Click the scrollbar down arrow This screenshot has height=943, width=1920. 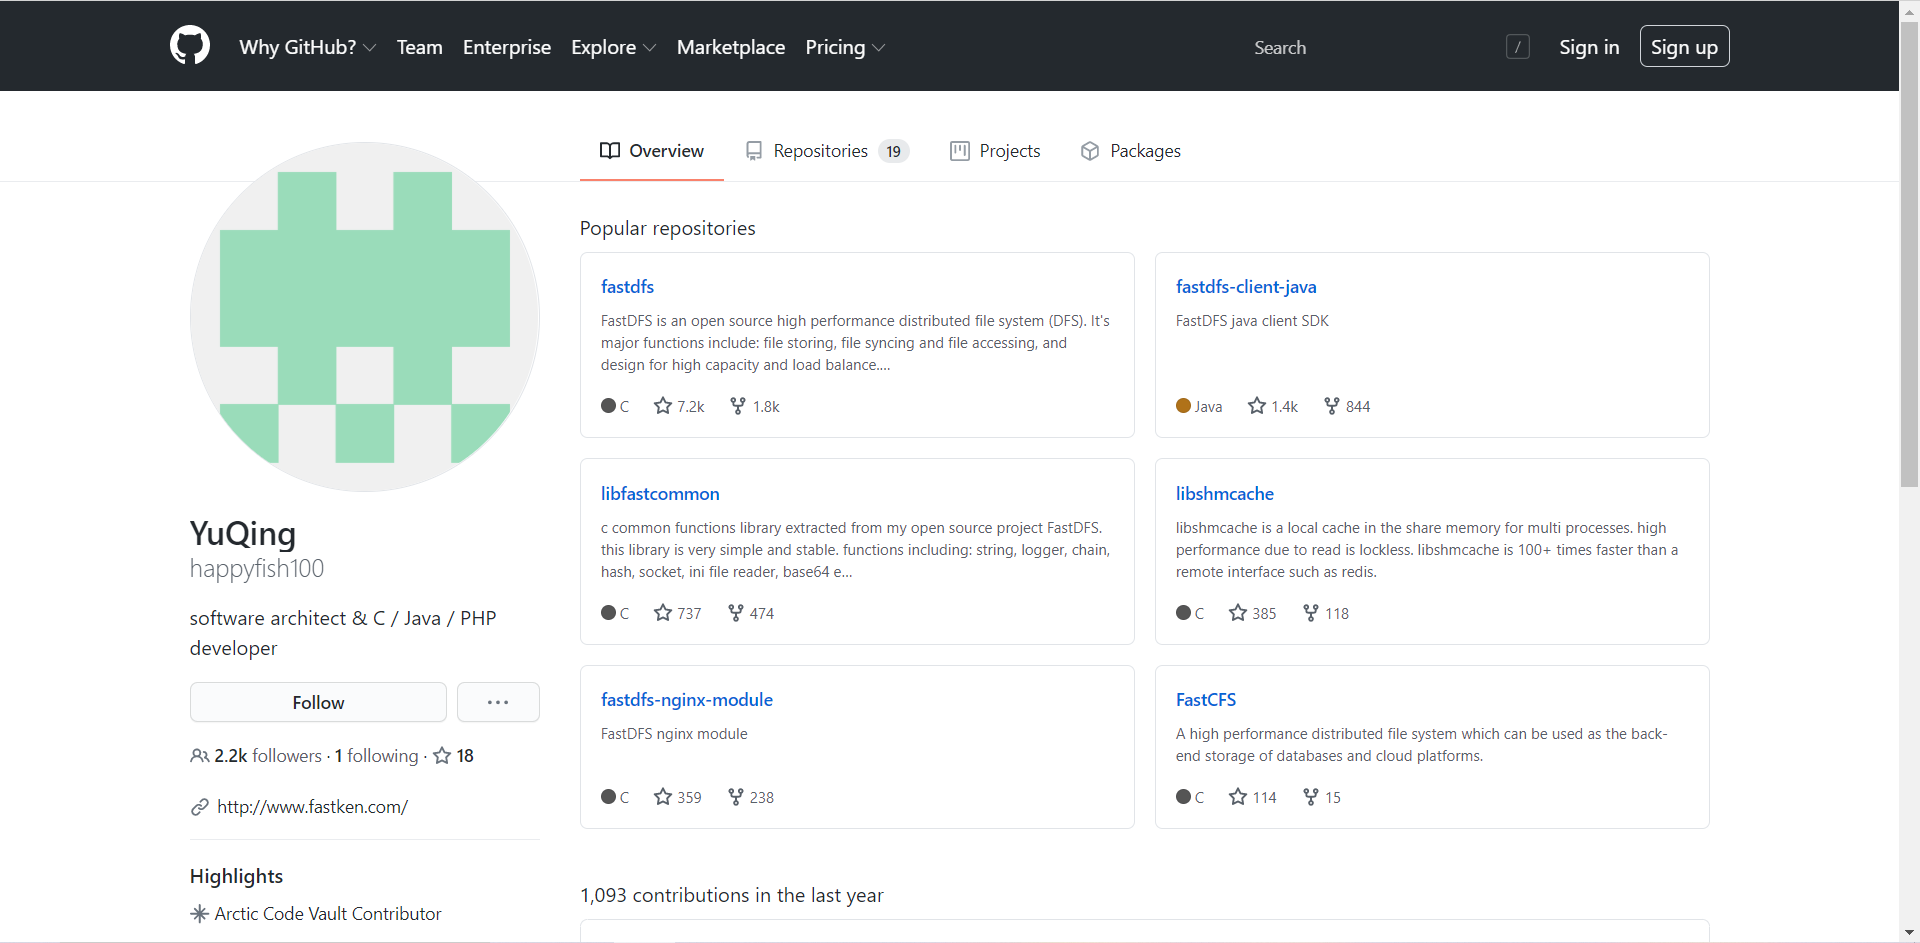pyautogui.click(x=1910, y=933)
